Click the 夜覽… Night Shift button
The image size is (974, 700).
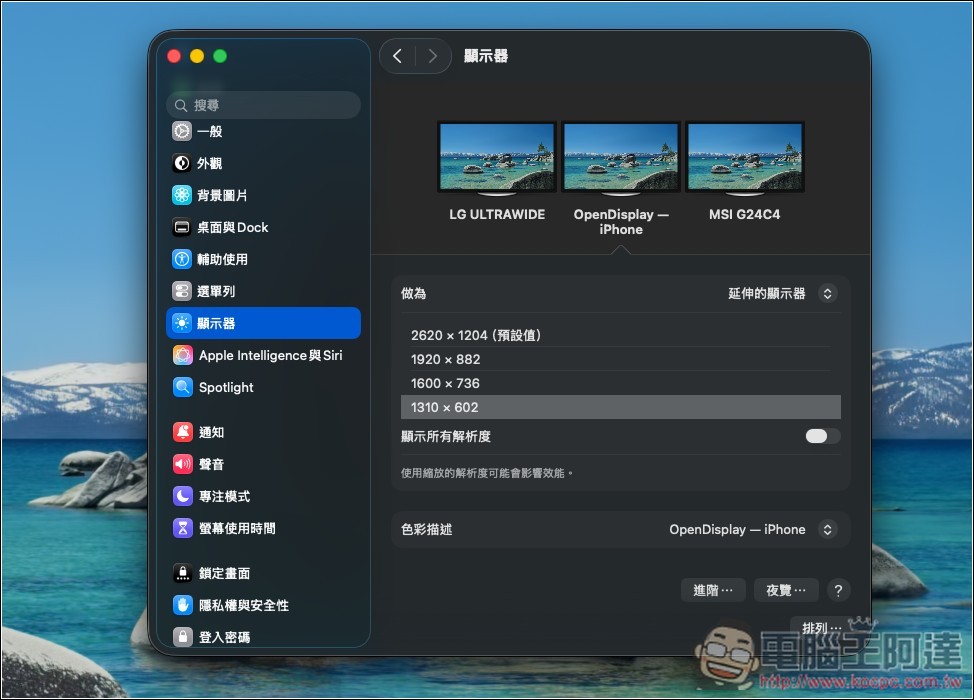(786, 590)
